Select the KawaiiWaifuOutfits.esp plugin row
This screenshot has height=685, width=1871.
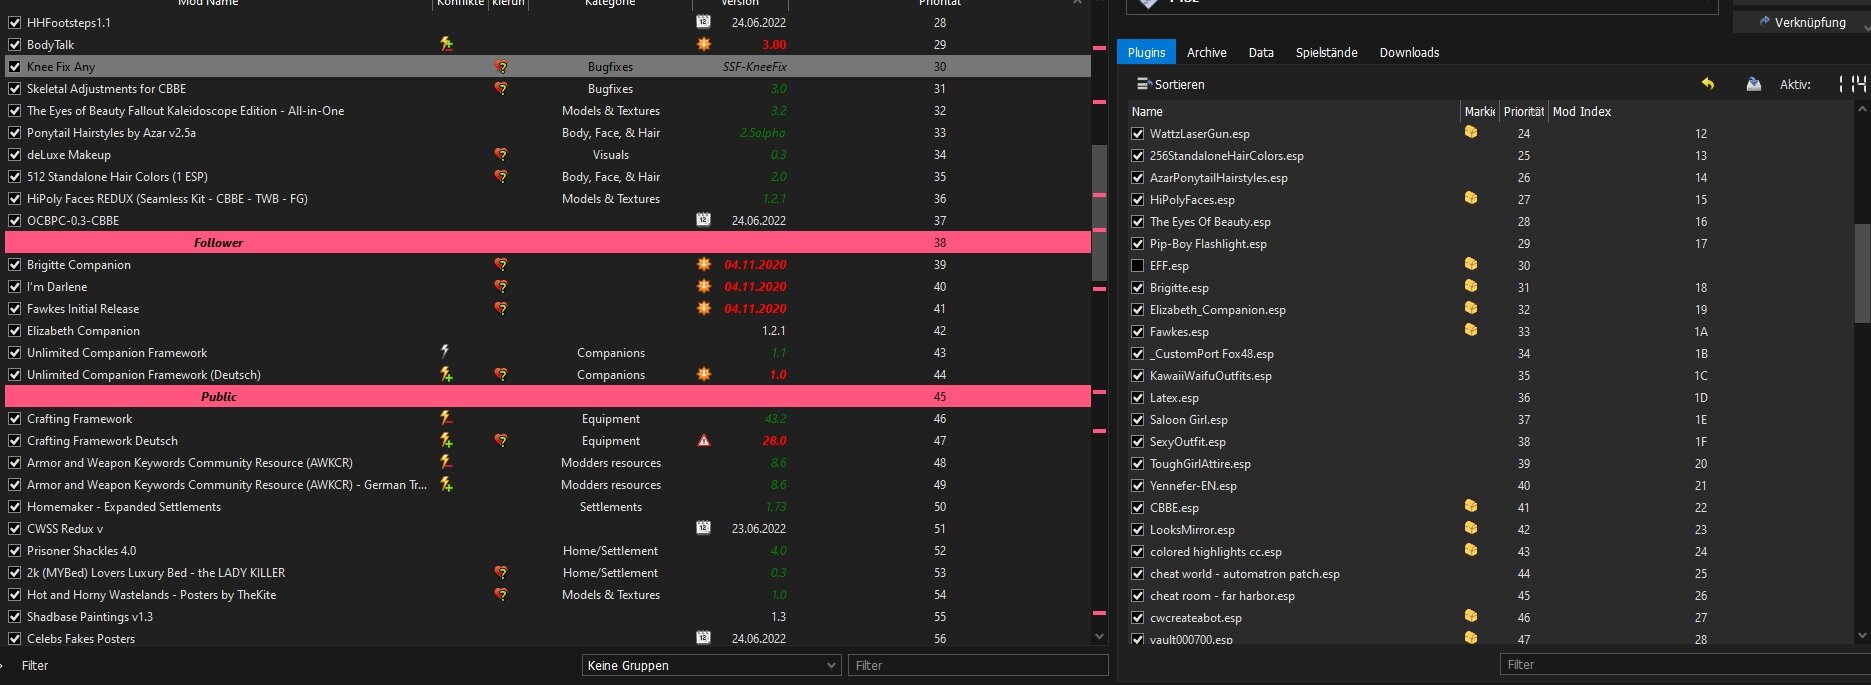tap(1490, 376)
